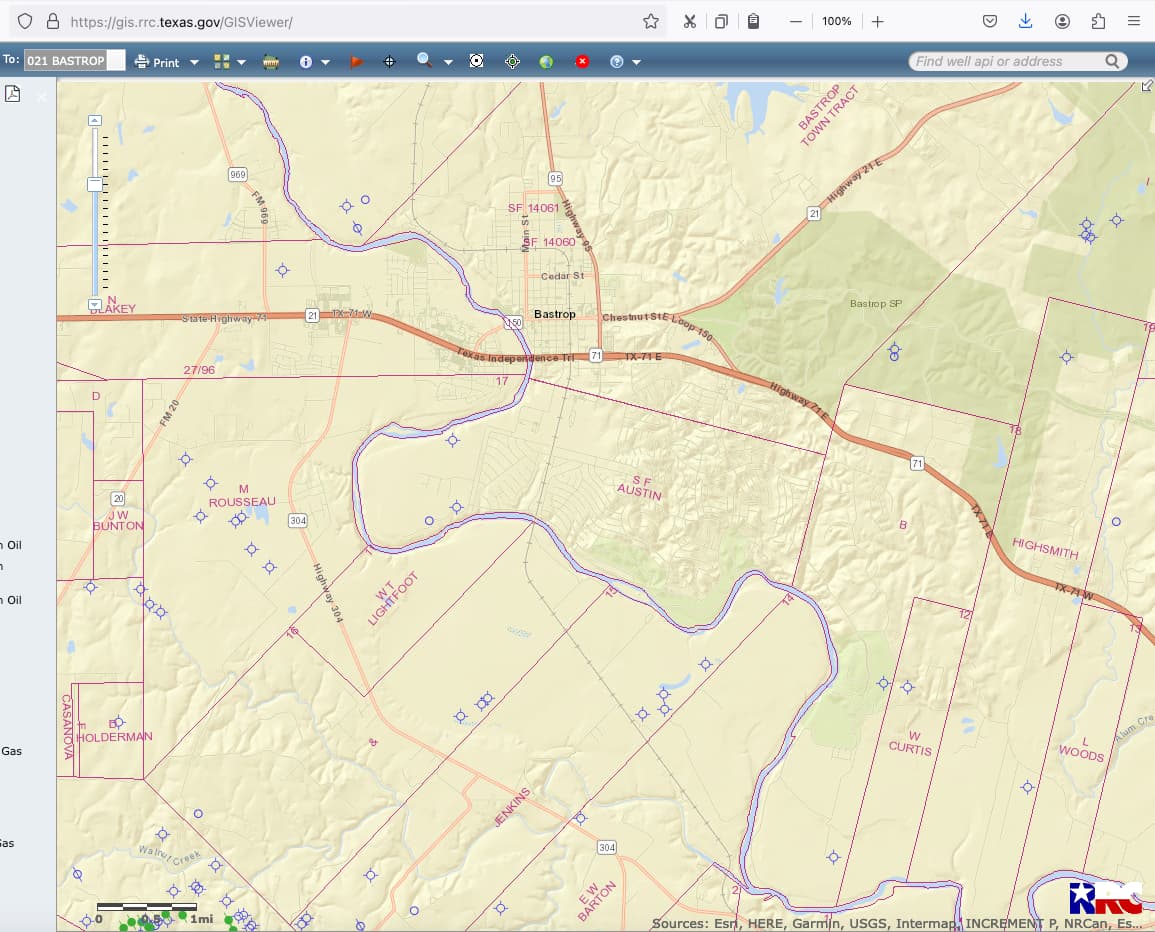
Task: Click the black crosshair locate tool
Action: tap(390, 62)
